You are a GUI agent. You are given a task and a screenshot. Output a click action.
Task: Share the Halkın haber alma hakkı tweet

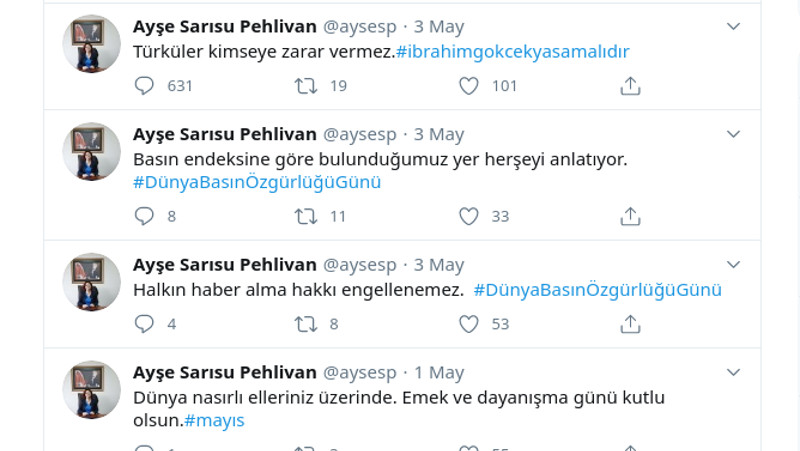pos(630,324)
